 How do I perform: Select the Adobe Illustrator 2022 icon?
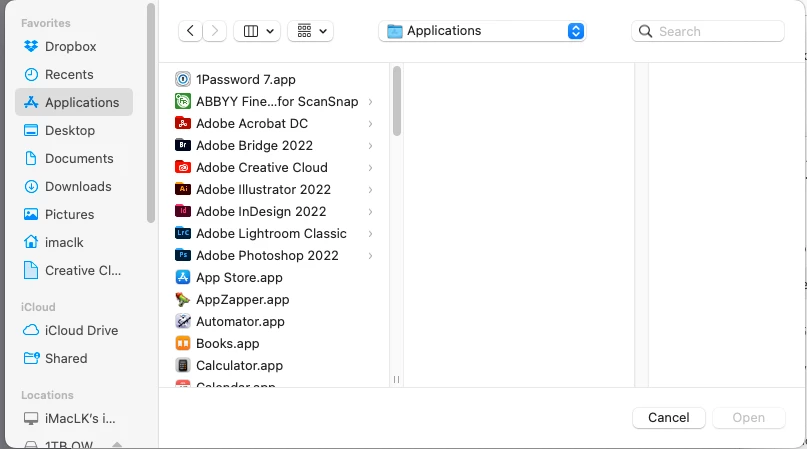coord(183,189)
